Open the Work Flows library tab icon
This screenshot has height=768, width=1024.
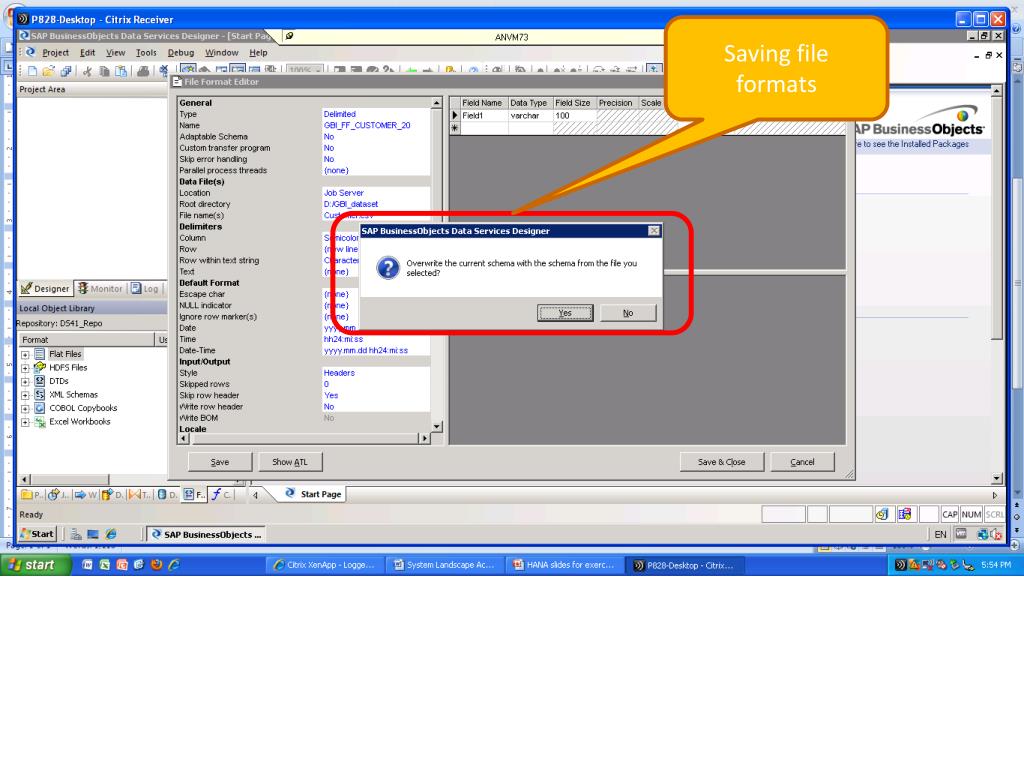80,494
